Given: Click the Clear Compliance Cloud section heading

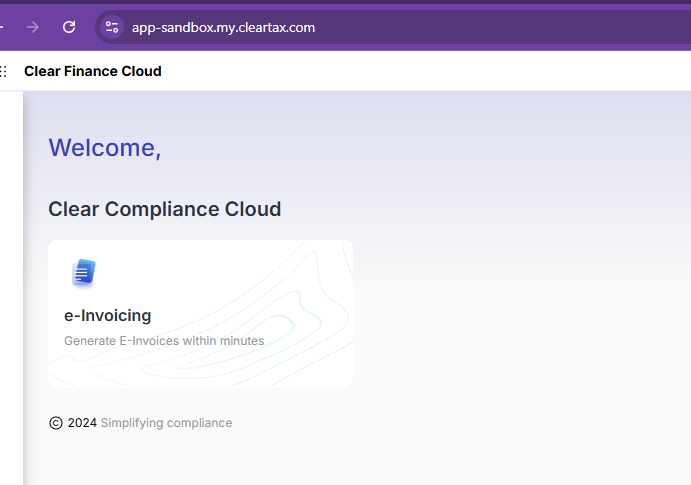Looking at the screenshot, I should pos(164,209).
